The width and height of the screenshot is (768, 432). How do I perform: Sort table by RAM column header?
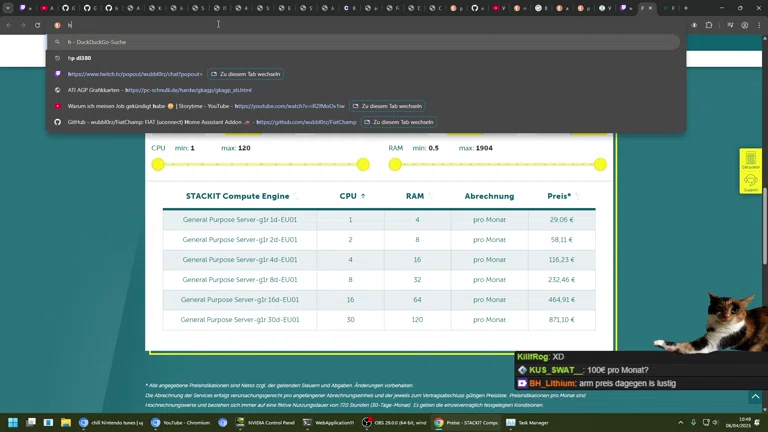[415, 196]
